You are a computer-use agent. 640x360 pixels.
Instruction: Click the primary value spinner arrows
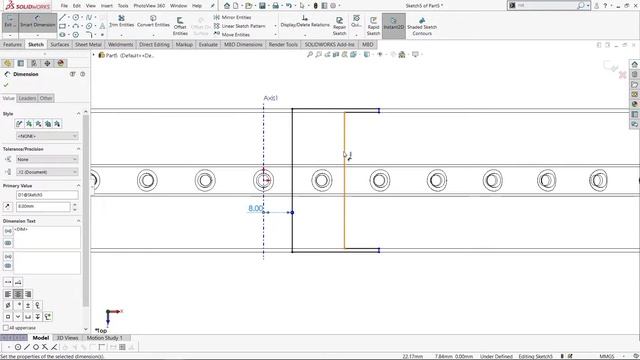75,207
